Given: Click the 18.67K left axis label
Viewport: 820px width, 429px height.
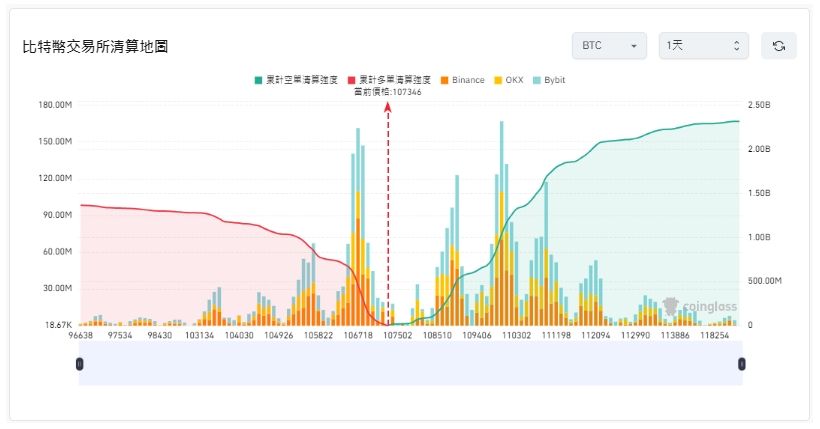Looking at the screenshot, I should pyautogui.click(x=59, y=325).
